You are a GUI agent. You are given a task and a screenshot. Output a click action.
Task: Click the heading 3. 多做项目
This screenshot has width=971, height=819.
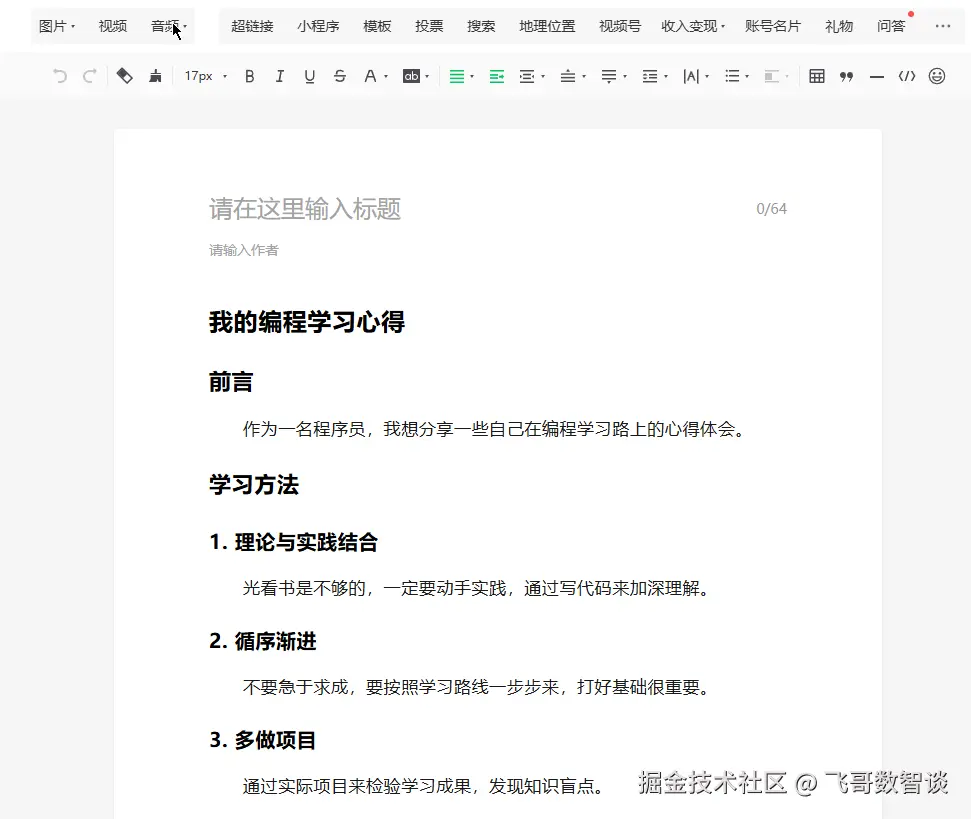tap(263, 740)
